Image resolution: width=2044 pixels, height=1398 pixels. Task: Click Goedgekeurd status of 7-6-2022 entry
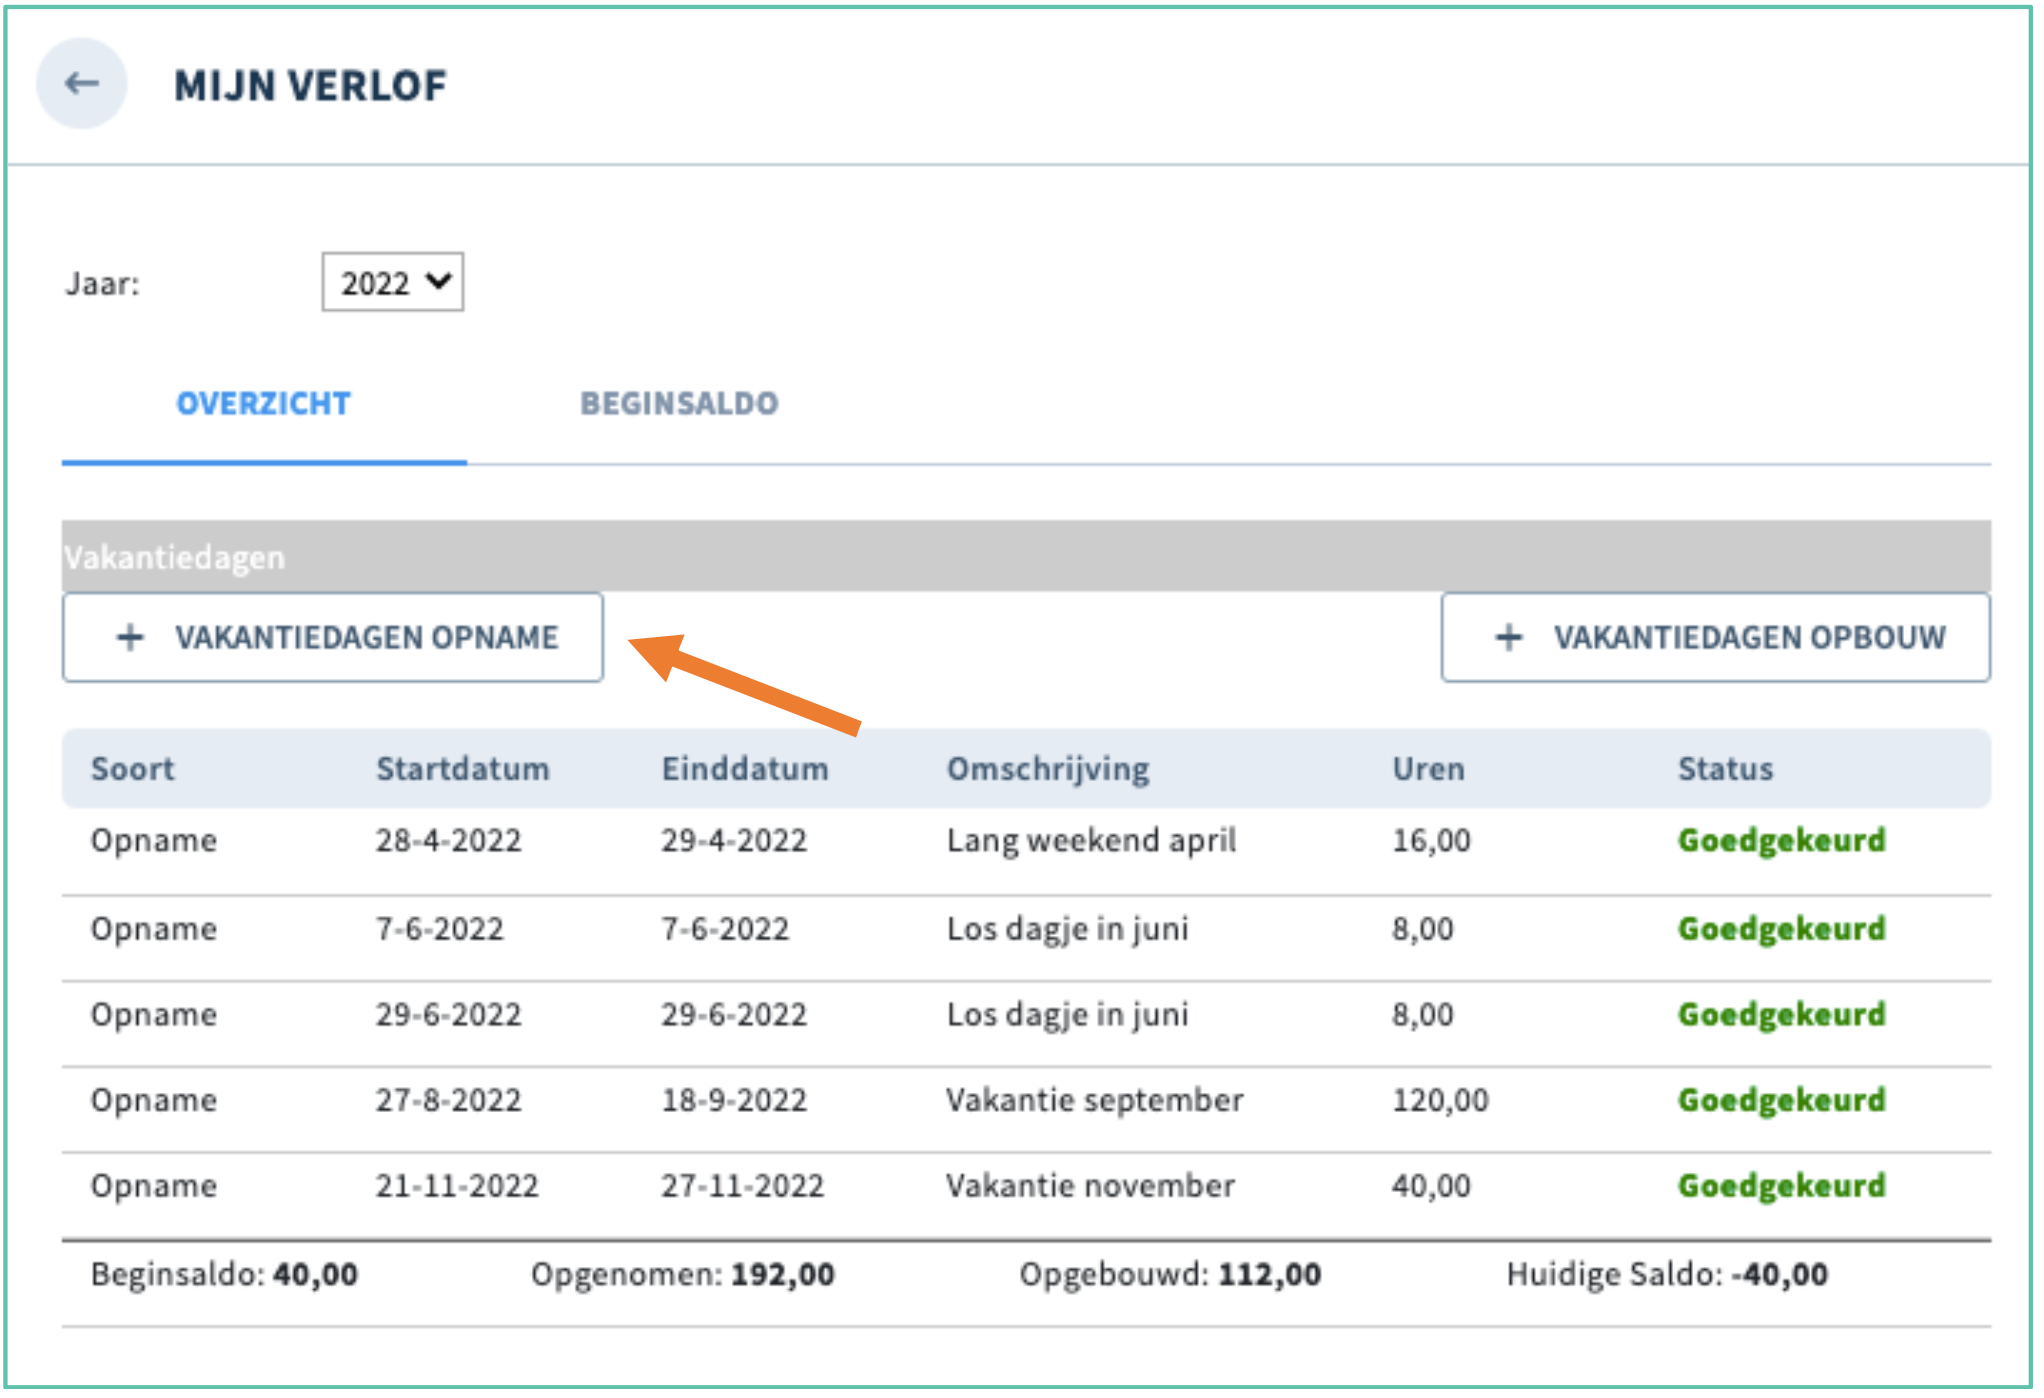pos(1781,929)
